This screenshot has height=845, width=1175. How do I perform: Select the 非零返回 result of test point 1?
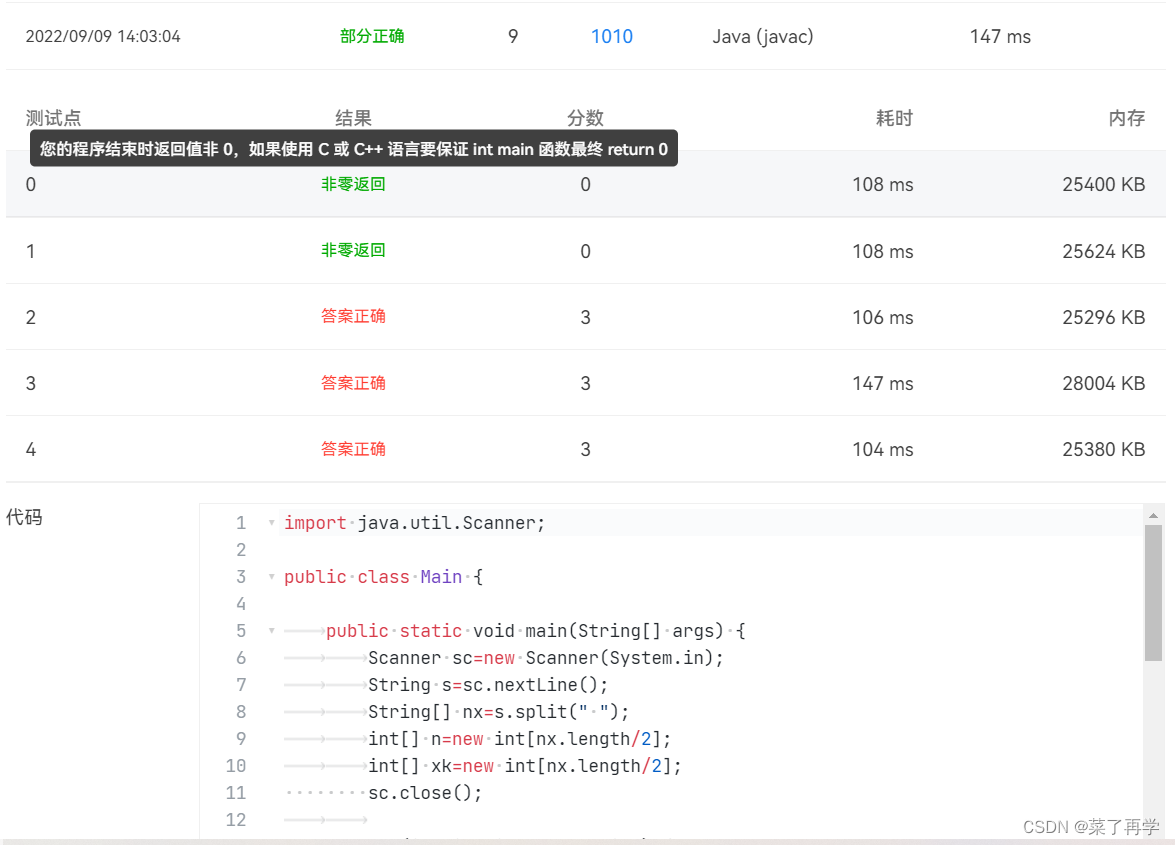tap(353, 250)
